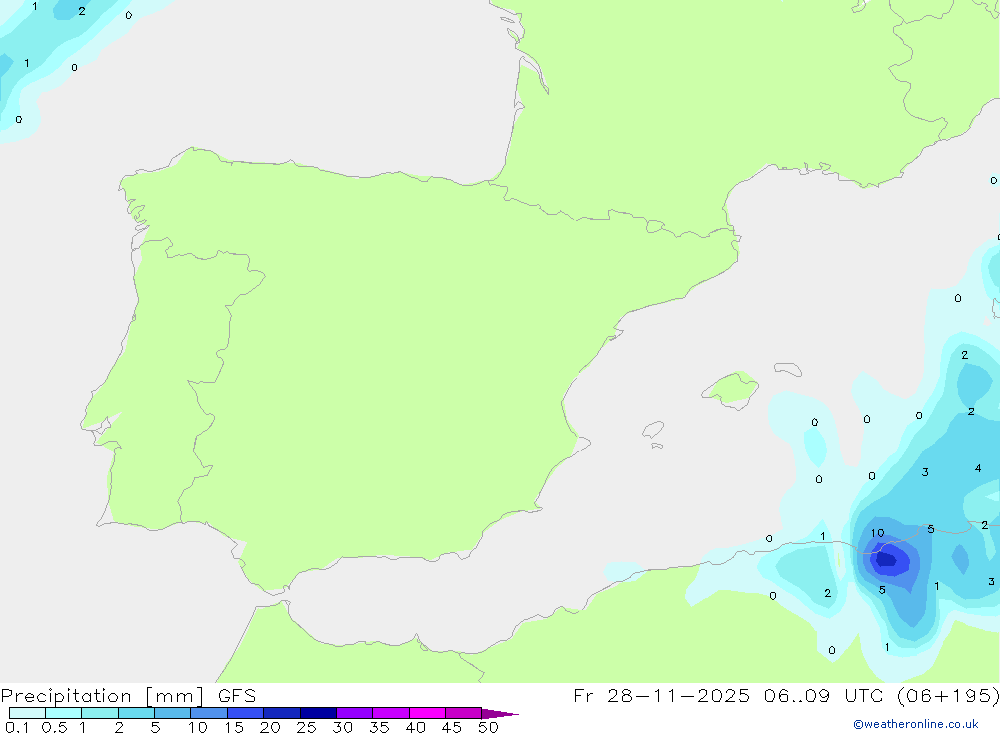Click the lightest 0.1–0.5 mm legend swatch
The height and width of the screenshot is (733, 1000).
(27, 713)
